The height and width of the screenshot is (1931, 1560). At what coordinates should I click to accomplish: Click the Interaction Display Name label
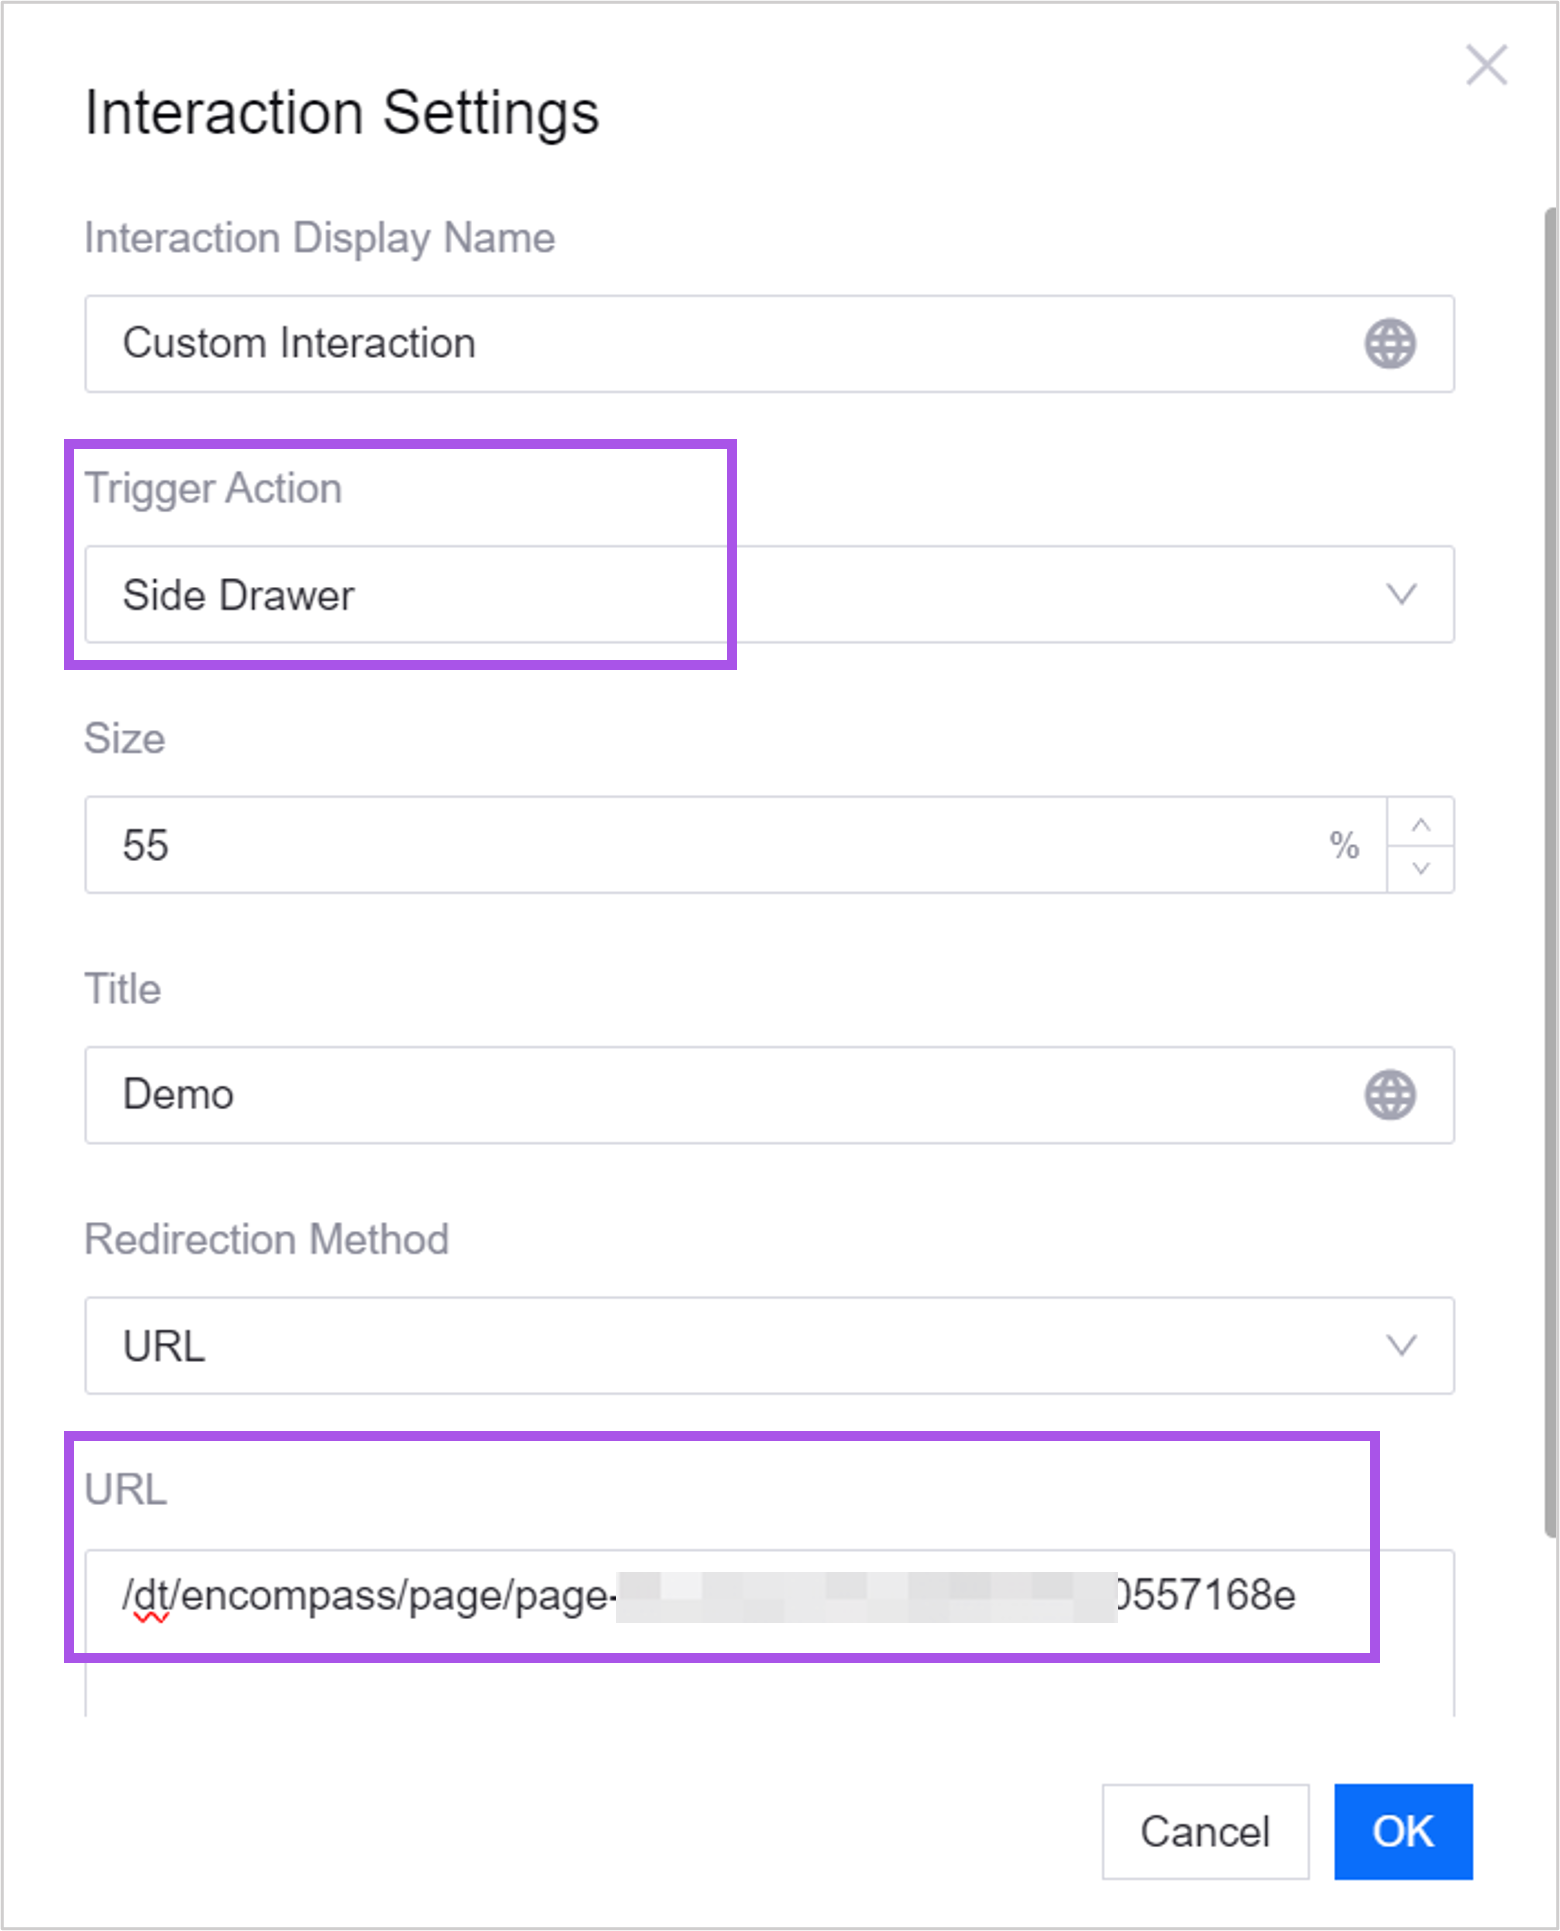pos(319,238)
